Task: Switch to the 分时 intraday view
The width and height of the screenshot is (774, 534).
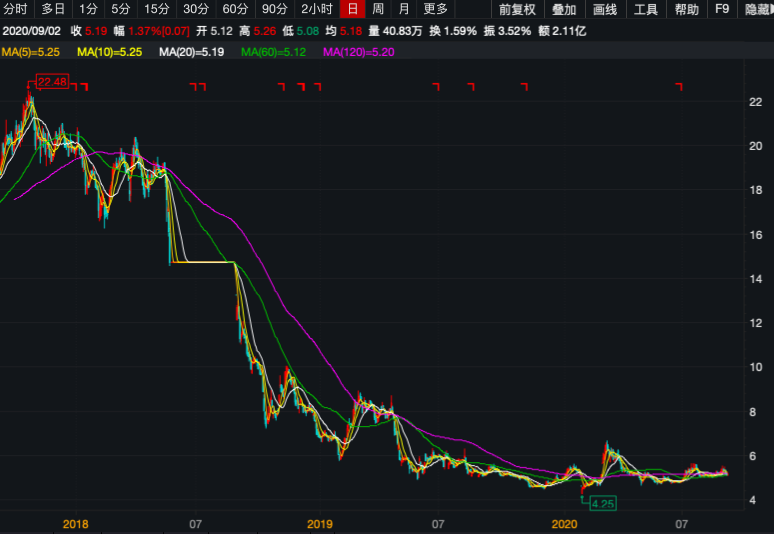Action: coord(14,9)
